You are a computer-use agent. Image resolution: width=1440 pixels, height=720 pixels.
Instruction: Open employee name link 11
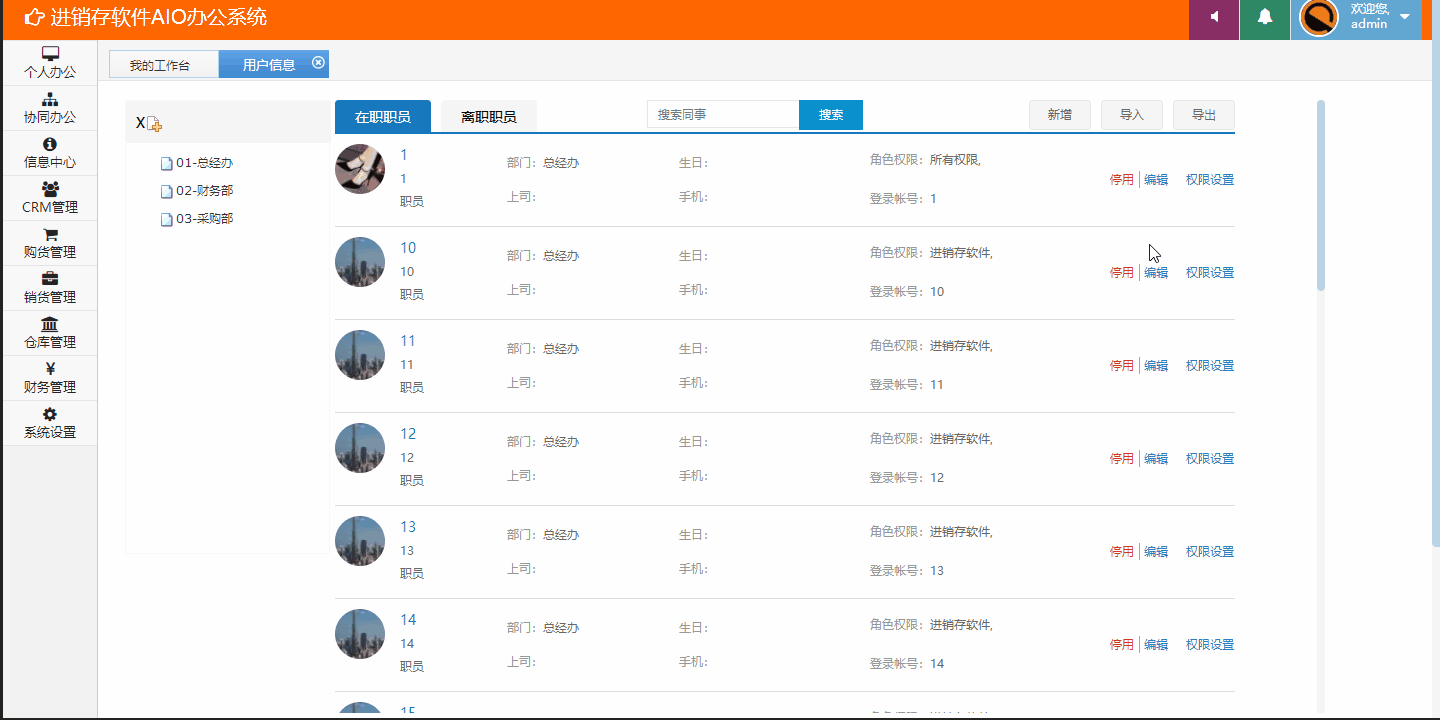(408, 341)
